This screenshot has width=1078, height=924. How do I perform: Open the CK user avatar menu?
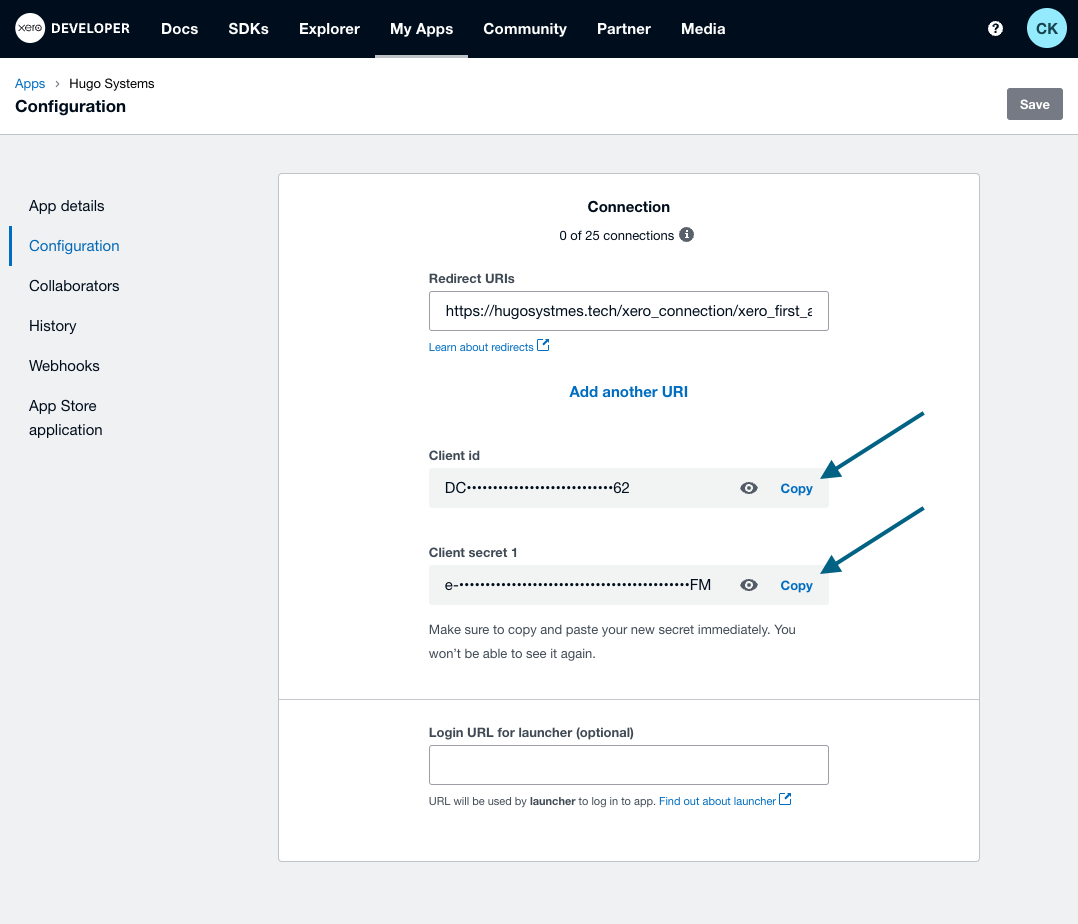(1046, 28)
